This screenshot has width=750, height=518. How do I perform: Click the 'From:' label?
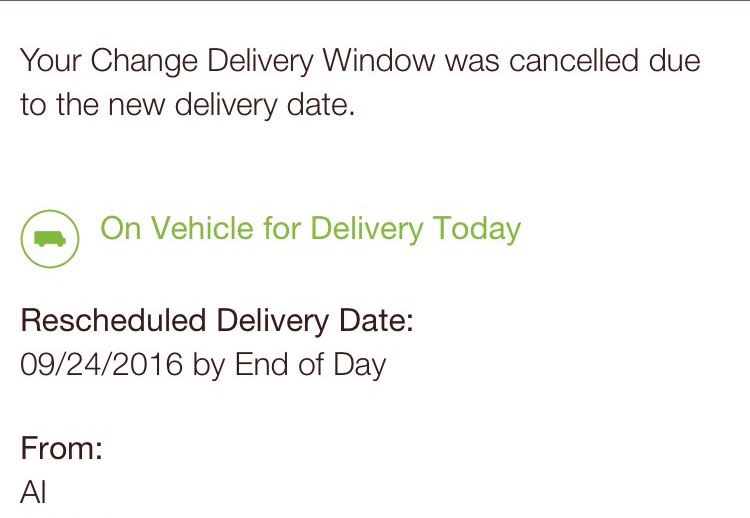click(x=61, y=449)
